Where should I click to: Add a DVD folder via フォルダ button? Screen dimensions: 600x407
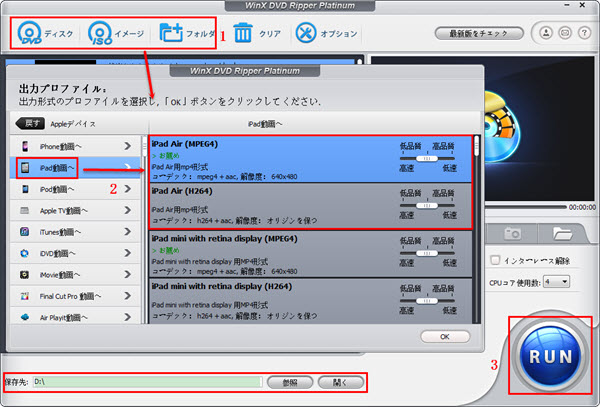pos(187,33)
